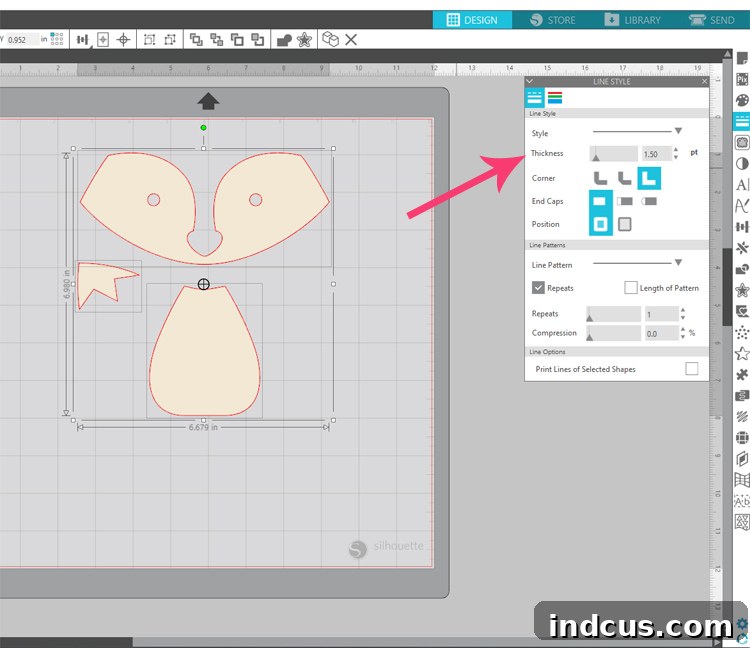Open the Text Style panel icon

(742, 185)
